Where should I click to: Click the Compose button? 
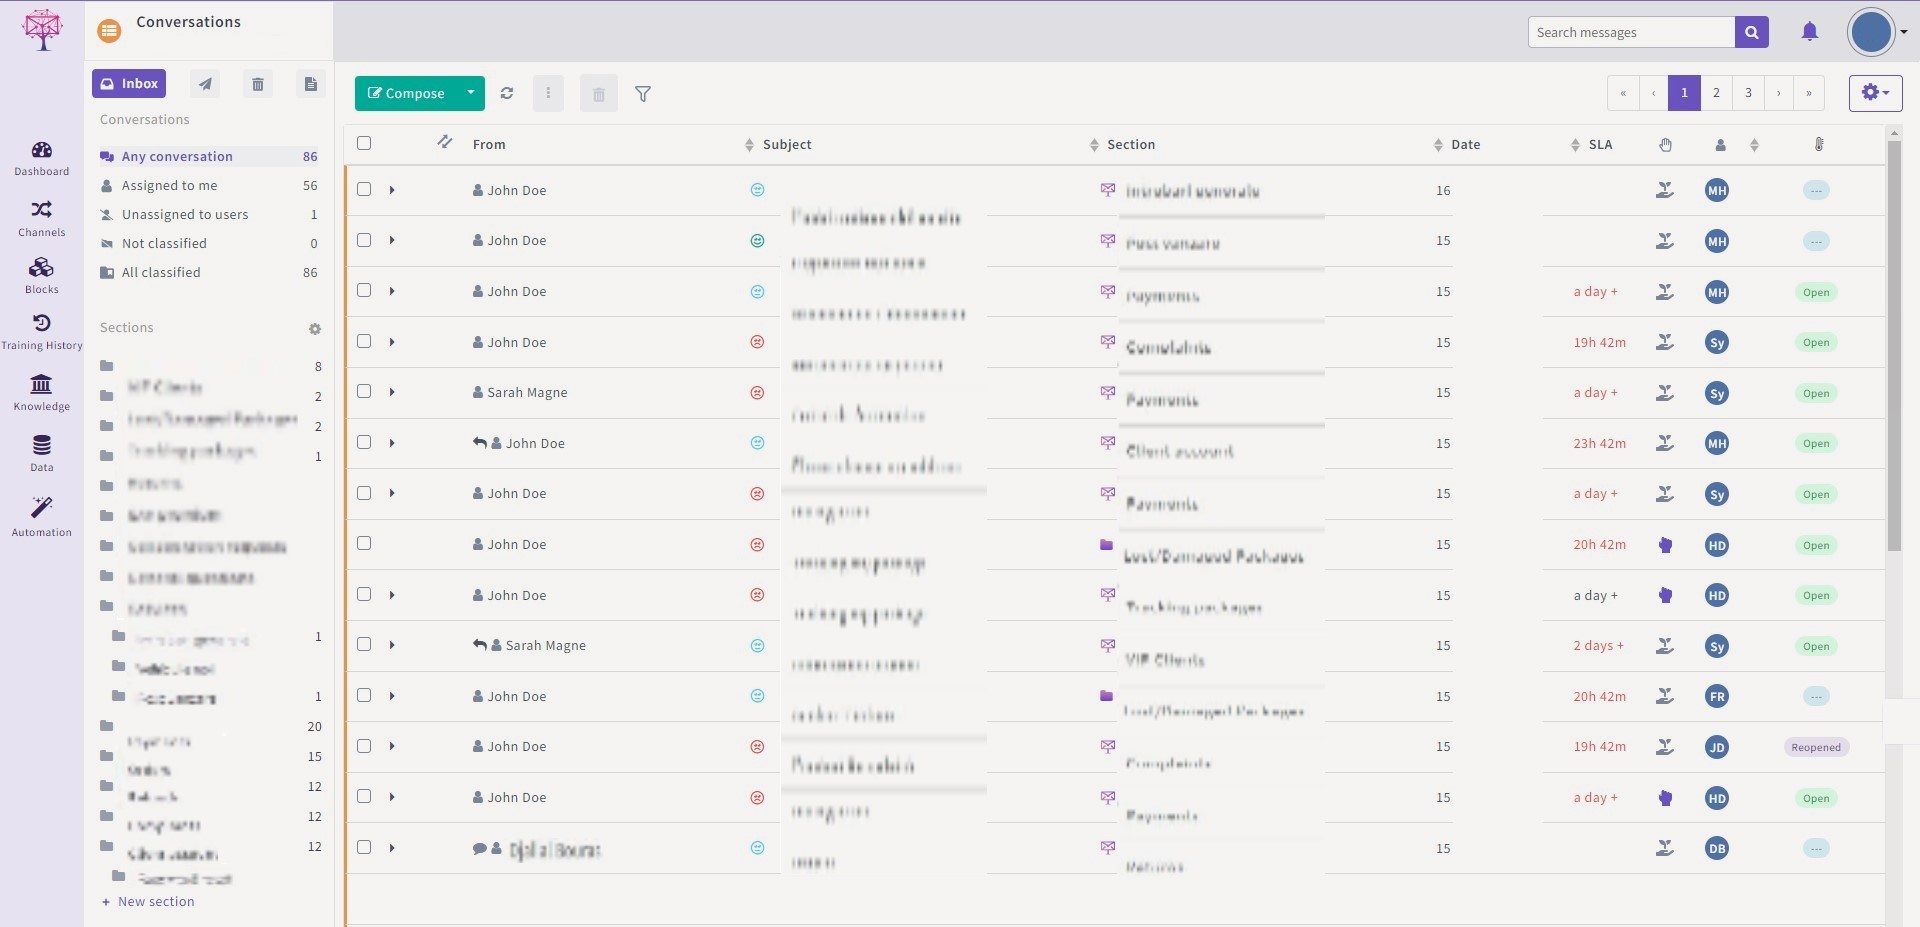tap(406, 93)
